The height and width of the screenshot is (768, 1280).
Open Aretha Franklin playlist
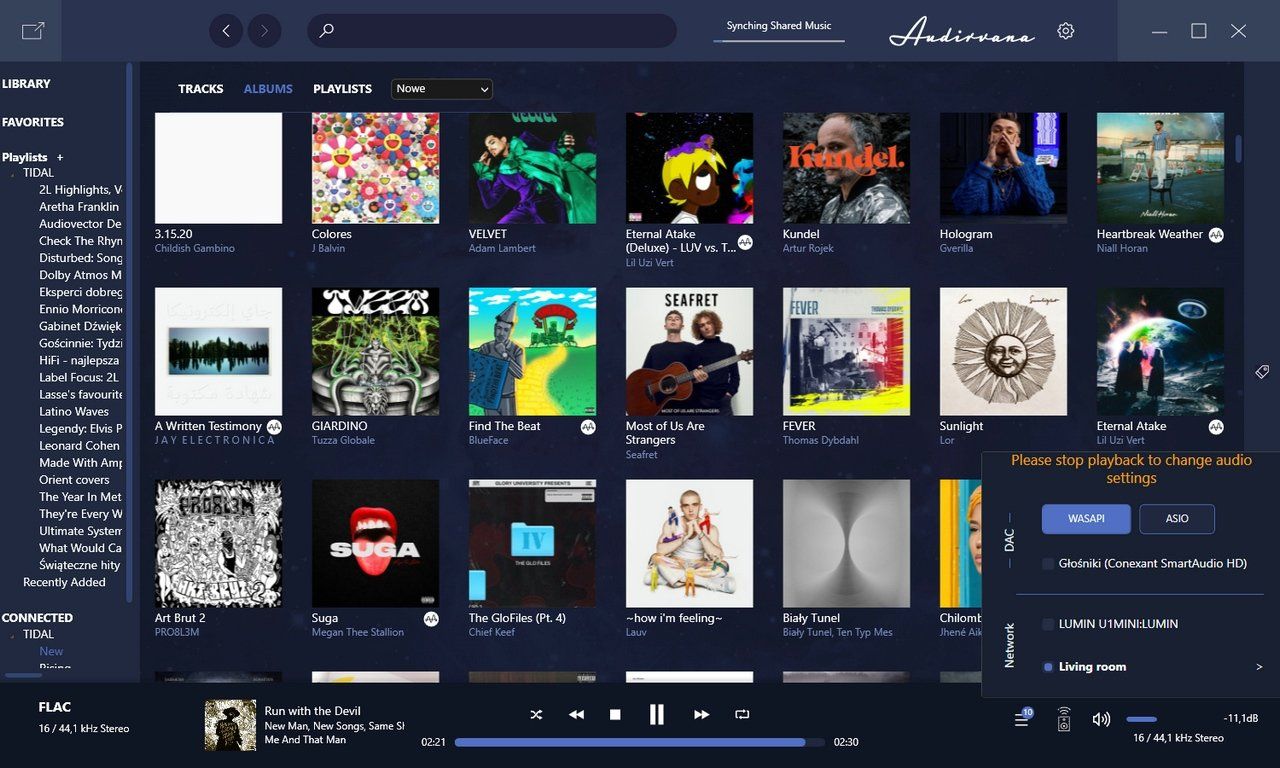pos(79,207)
